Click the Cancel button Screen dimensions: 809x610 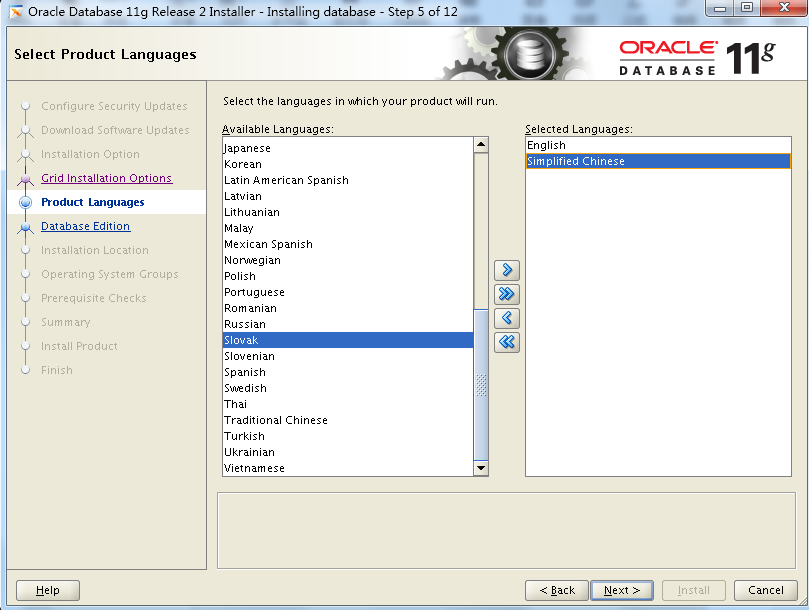(766, 590)
